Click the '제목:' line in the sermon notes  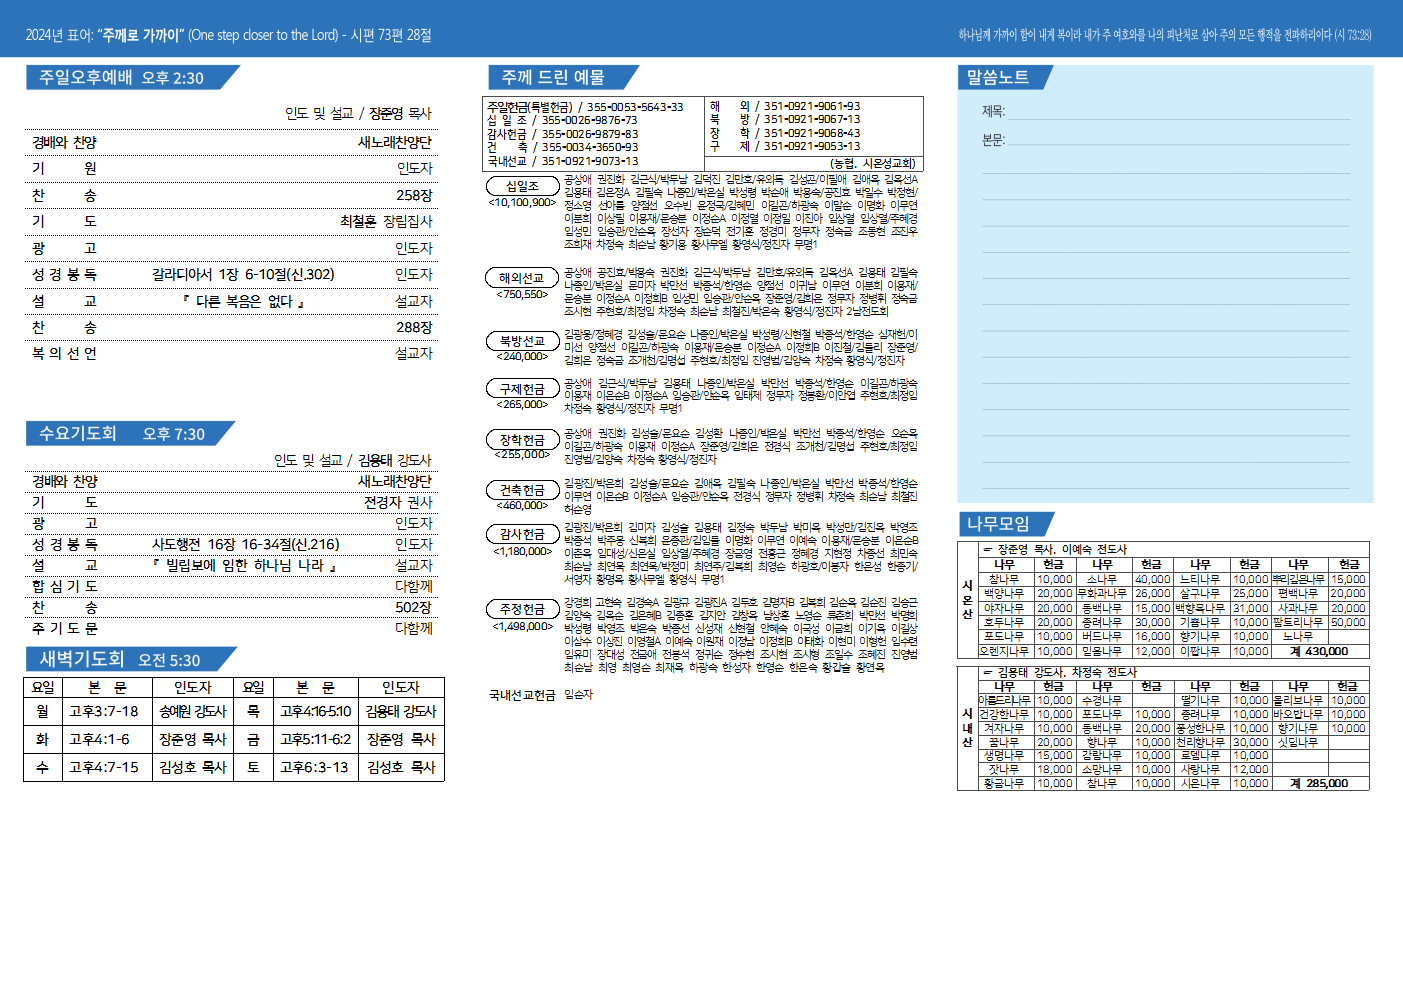pos(1165,112)
